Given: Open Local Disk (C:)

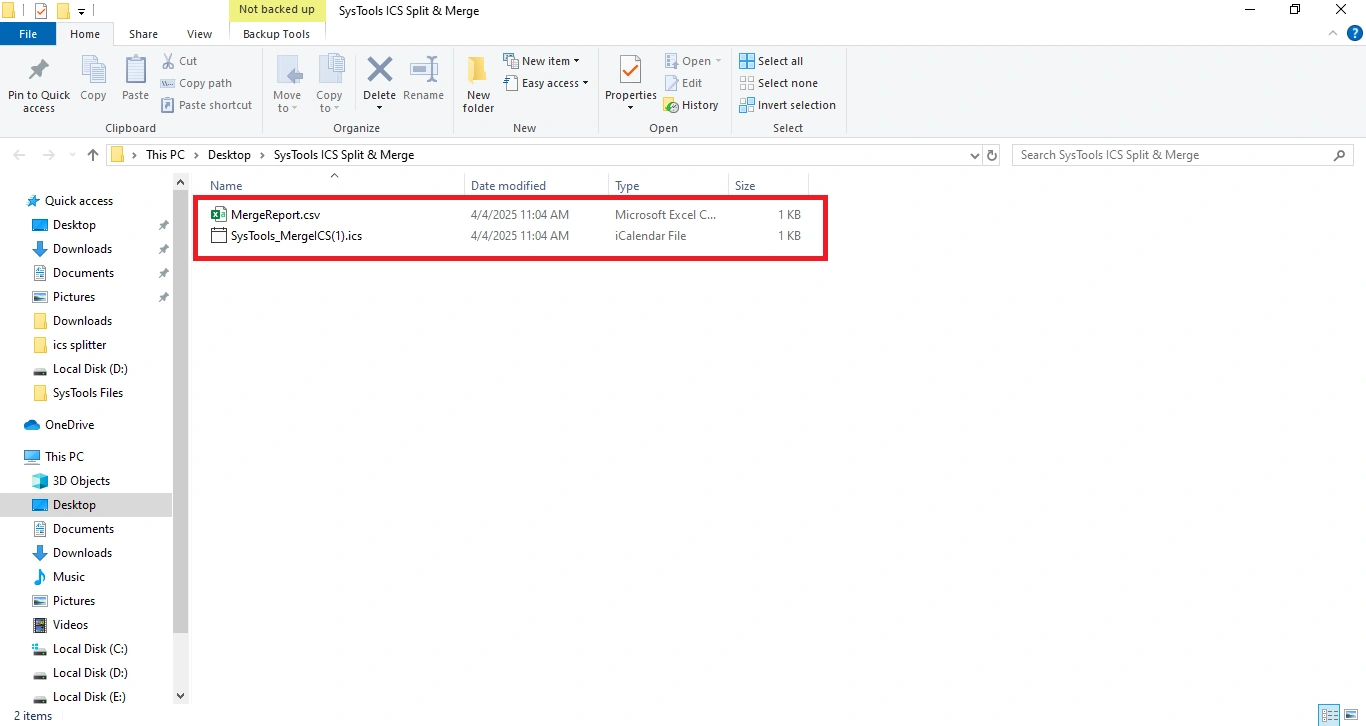Looking at the screenshot, I should point(90,649).
